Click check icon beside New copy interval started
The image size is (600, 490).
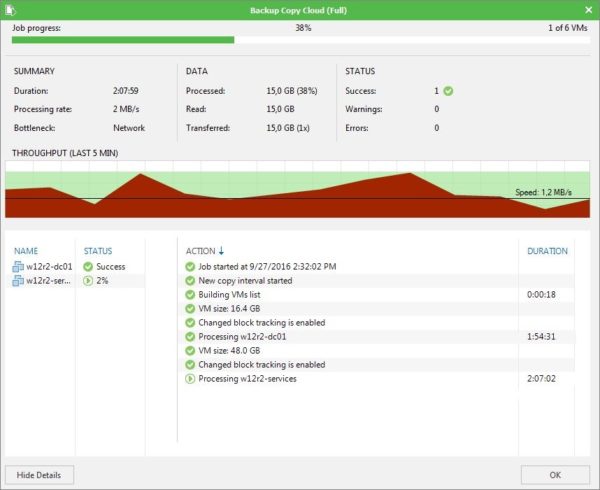click(x=190, y=281)
